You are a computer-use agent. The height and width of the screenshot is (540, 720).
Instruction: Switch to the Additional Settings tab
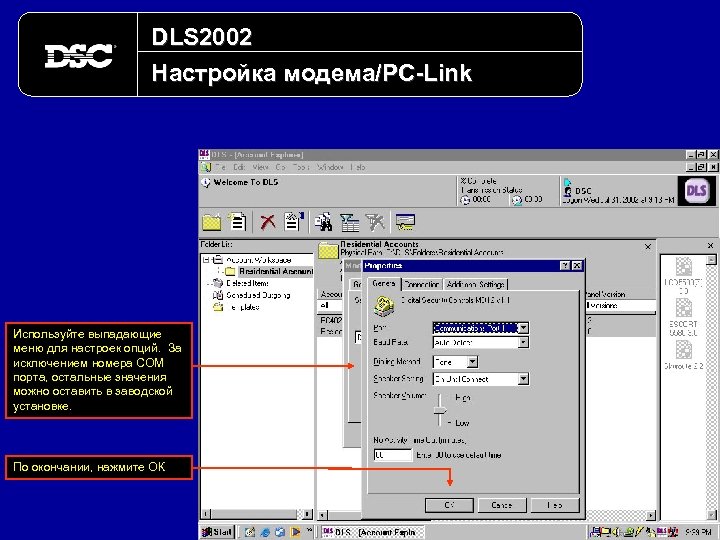click(x=475, y=285)
